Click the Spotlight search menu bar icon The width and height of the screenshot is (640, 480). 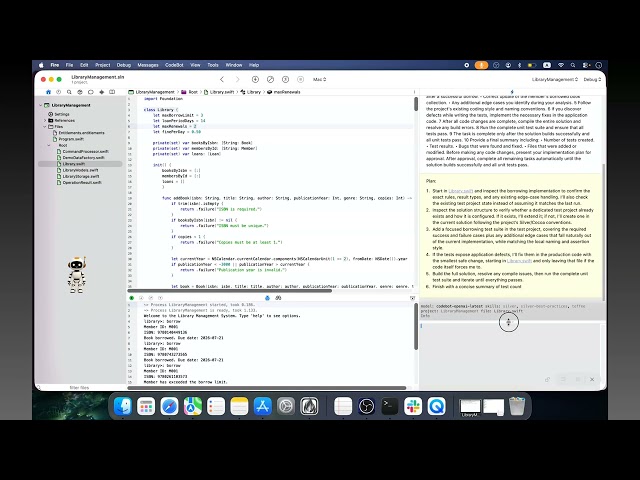coord(573,65)
